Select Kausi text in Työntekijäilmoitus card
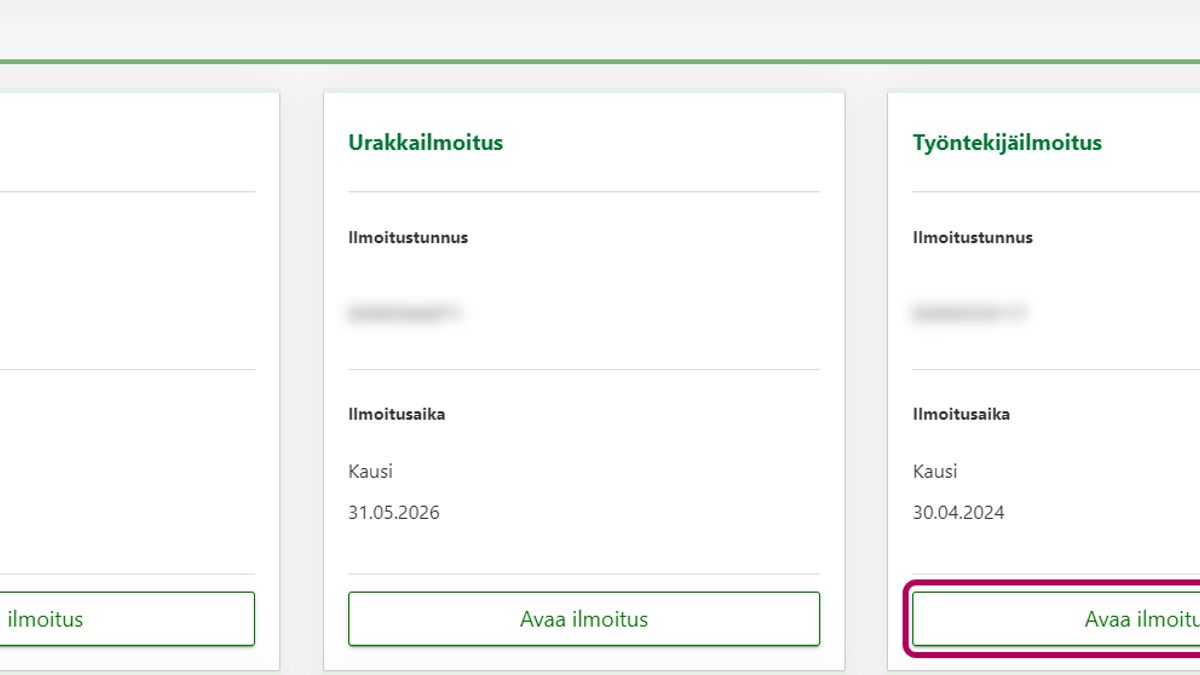The width and height of the screenshot is (1200, 675). (x=935, y=471)
